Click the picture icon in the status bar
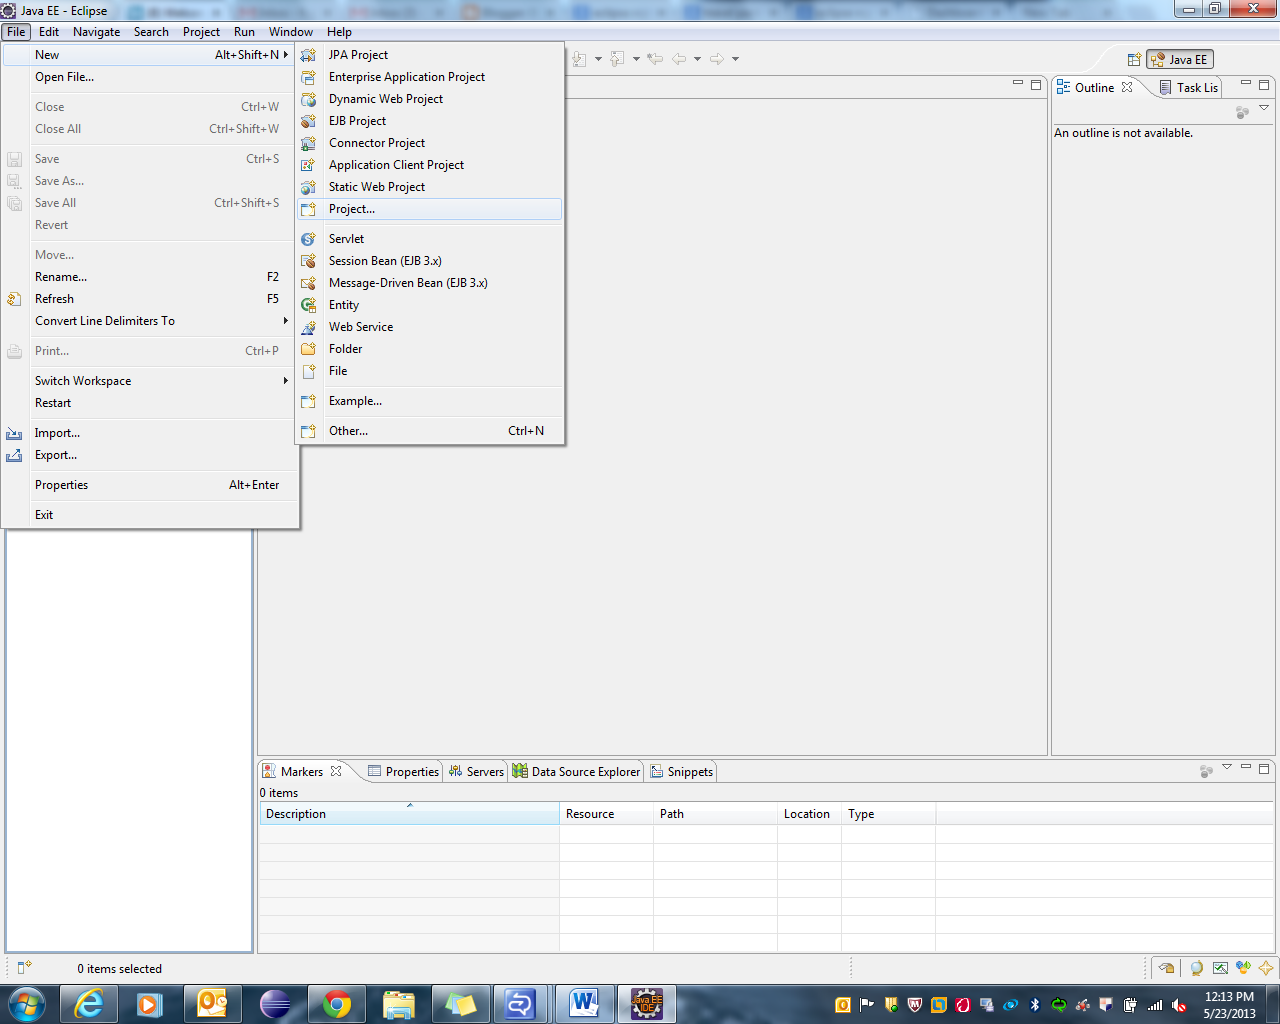 point(1220,967)
